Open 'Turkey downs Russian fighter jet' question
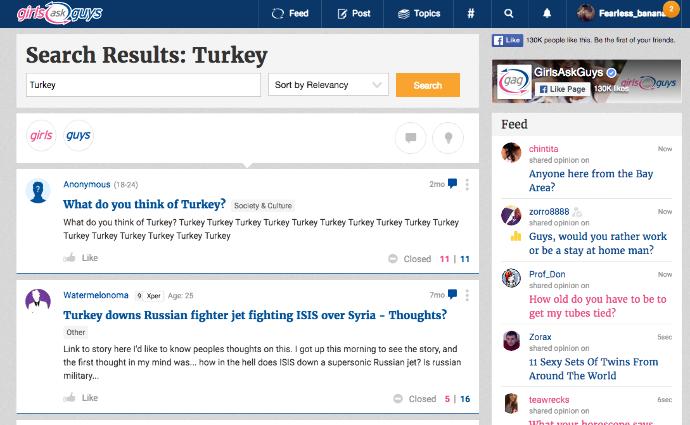The height and width of the screenshot is (425, 690). pyautogui.click(x=255, y=315)
